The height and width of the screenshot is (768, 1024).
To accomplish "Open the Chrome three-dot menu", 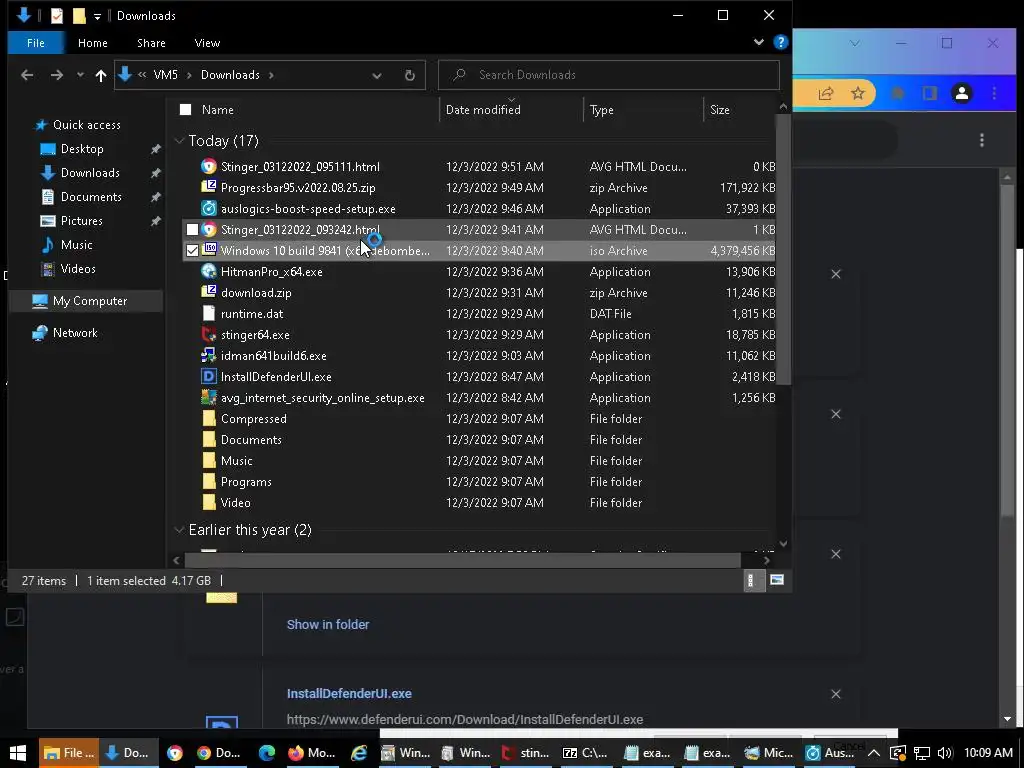I will point(994,93).
